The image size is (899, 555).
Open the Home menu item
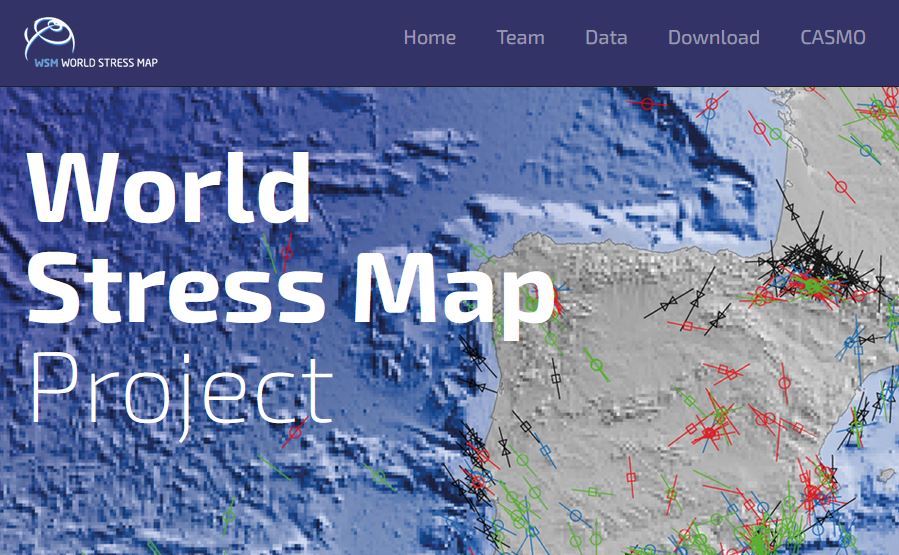tap(429, 38)
